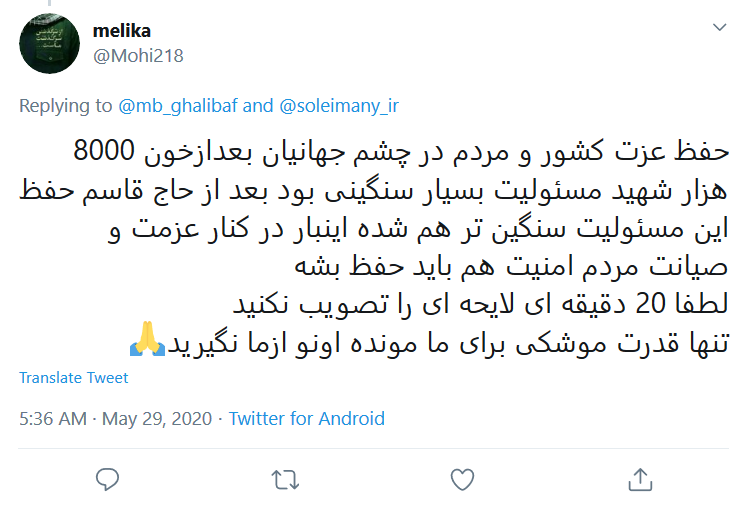Open the @Mohi218 handle link
748x510 pixels.
click(138, 55)
